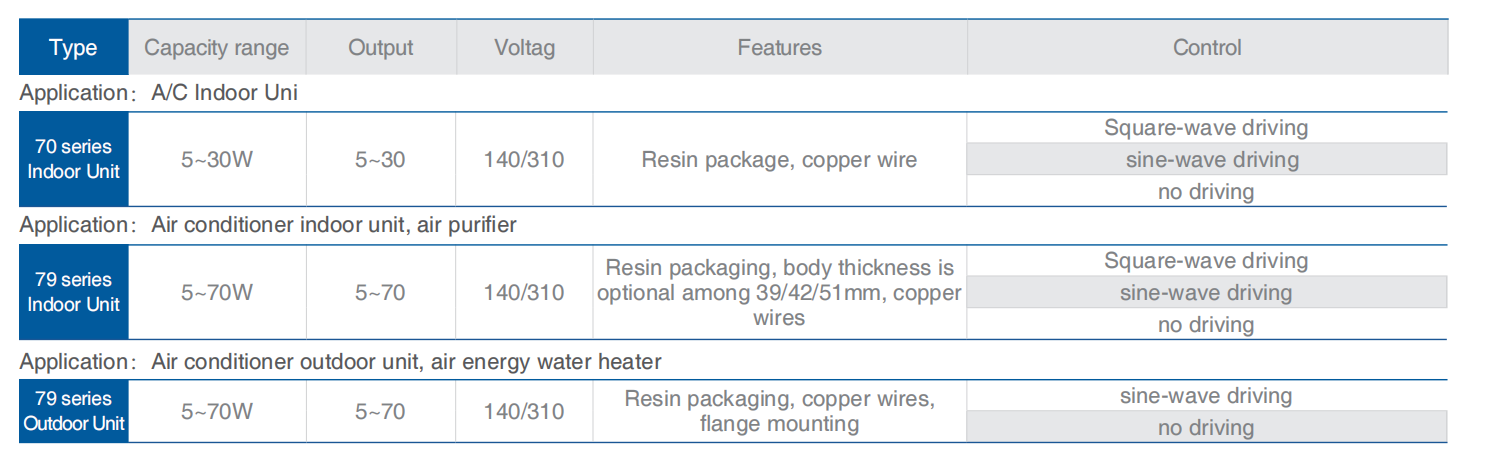Viewport: 1490px width, 461px height.
Task: Click the blue Type column header
Action: coord(73,47)
